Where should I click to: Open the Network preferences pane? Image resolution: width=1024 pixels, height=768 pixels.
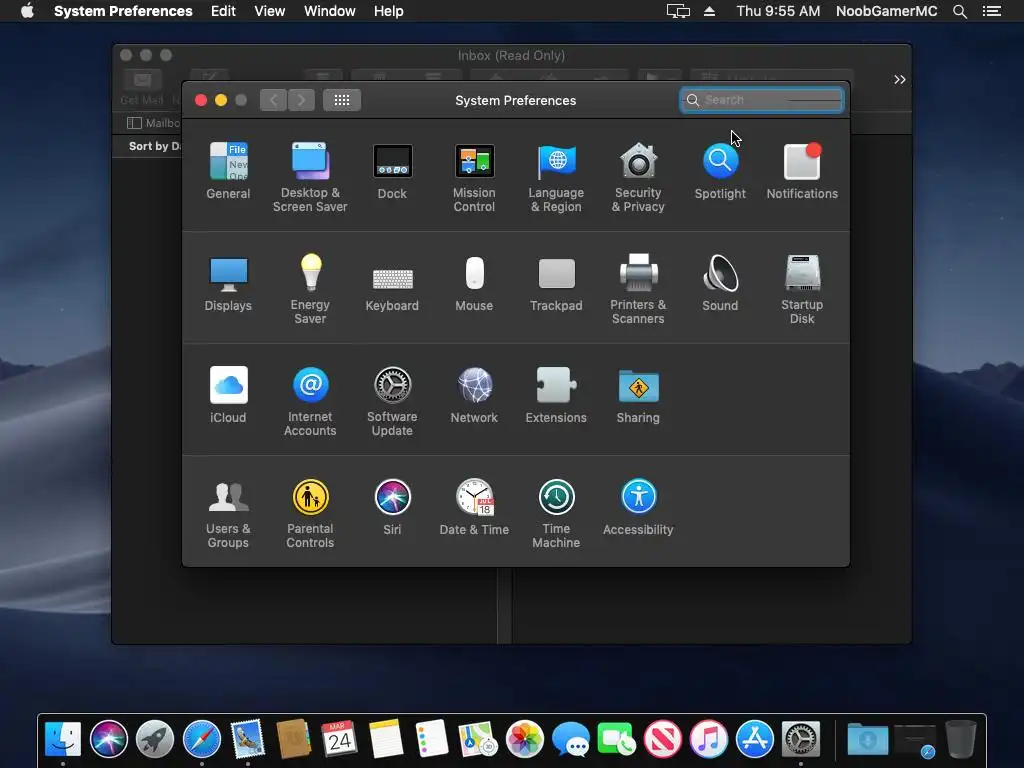pos(474,394)
